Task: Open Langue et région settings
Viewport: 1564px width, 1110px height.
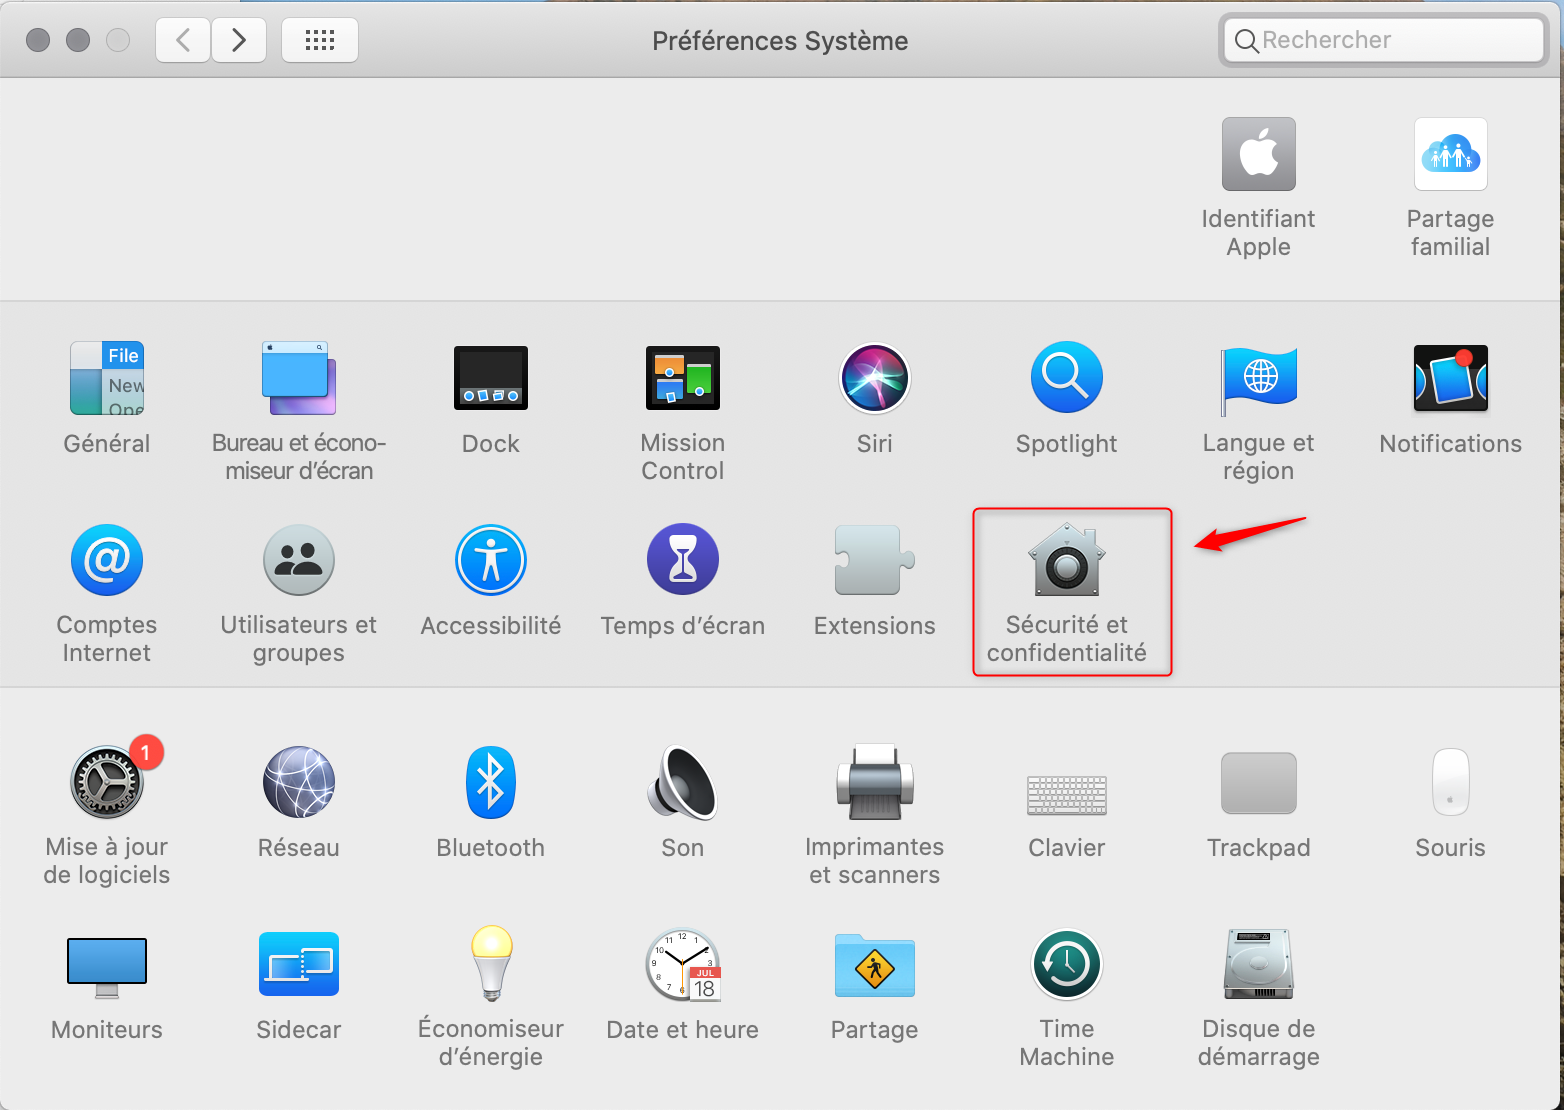Action: click(1258, 378)
